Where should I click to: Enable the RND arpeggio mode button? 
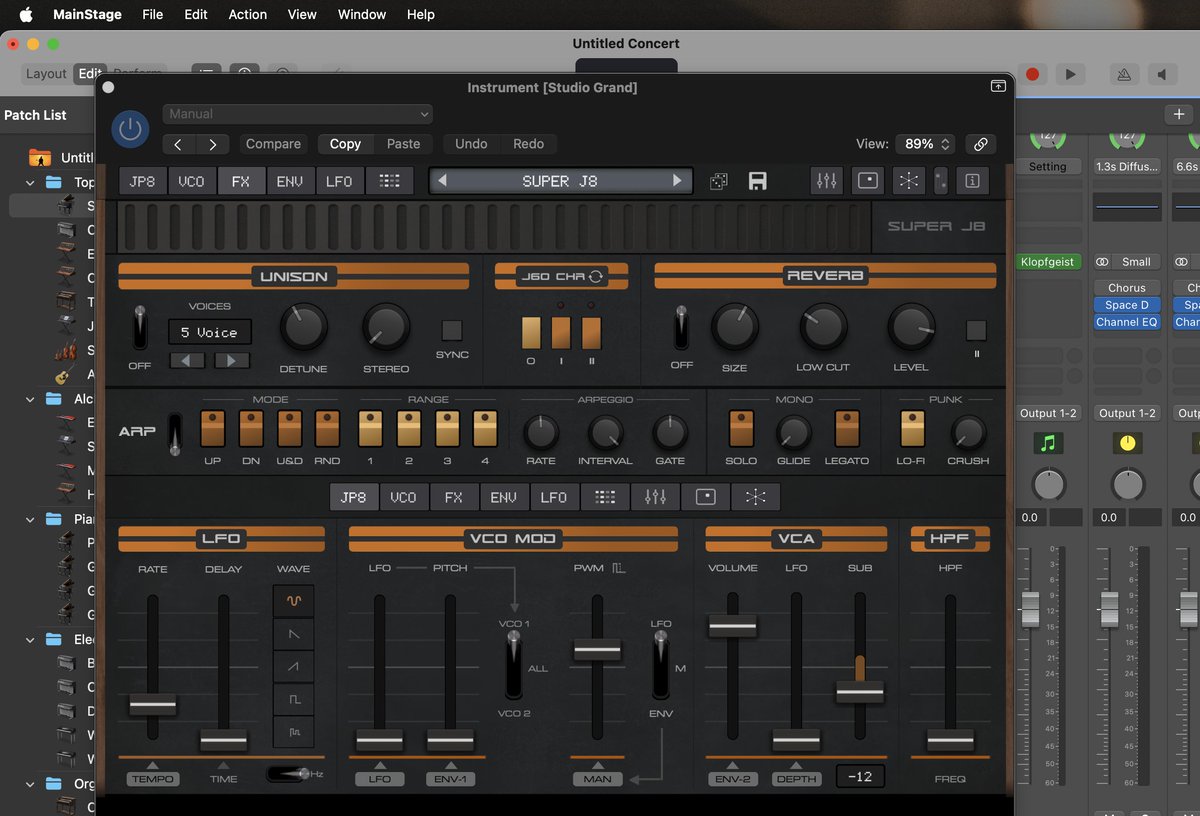click(327, 428)
